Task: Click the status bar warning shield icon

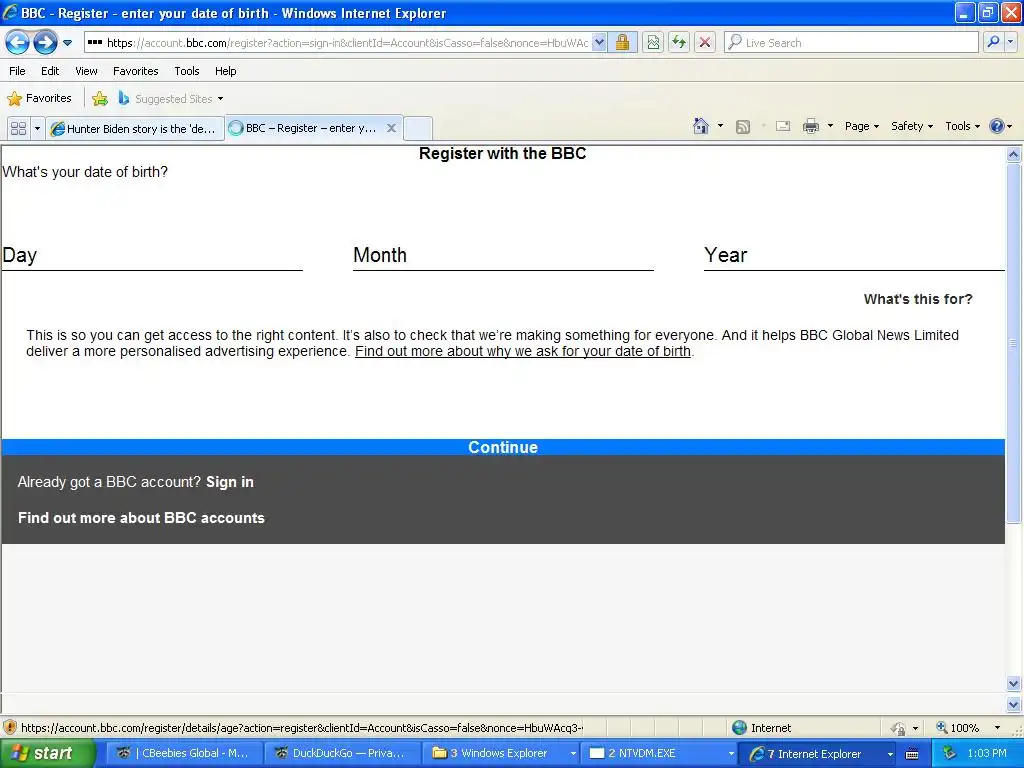Action: pos(10,728)
